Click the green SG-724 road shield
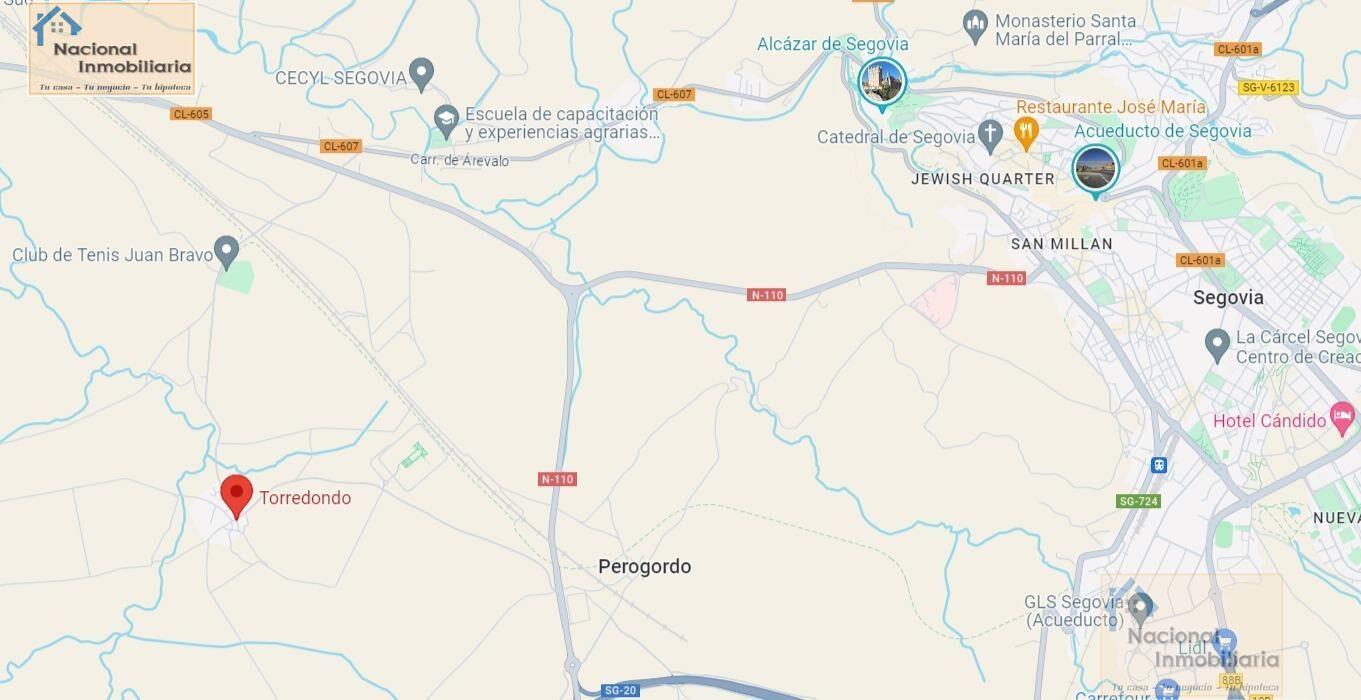The height and width of the screenshot is (700, 1361). tap(1138, 501)
